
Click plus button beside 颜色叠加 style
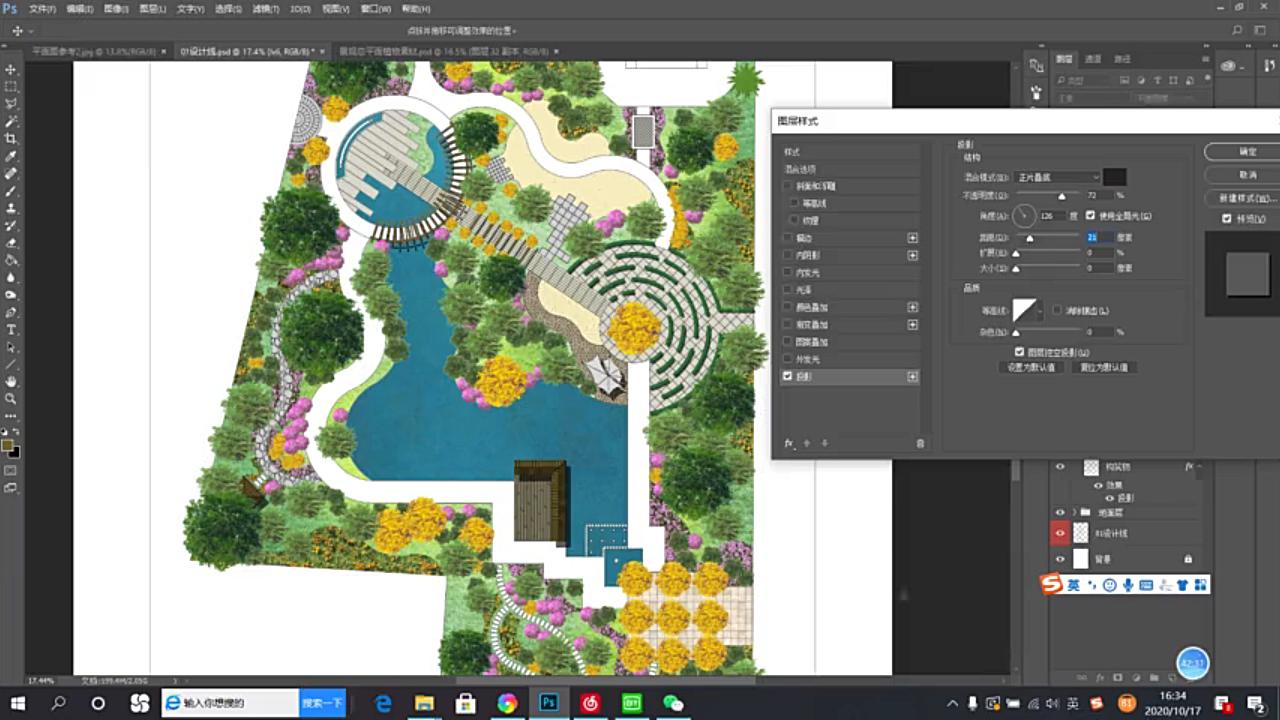click(x=912, y=307)
